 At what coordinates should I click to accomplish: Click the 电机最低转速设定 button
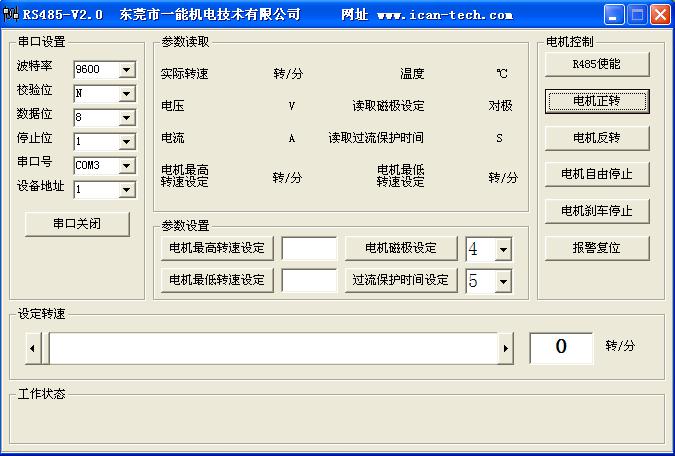pos(217,280)
